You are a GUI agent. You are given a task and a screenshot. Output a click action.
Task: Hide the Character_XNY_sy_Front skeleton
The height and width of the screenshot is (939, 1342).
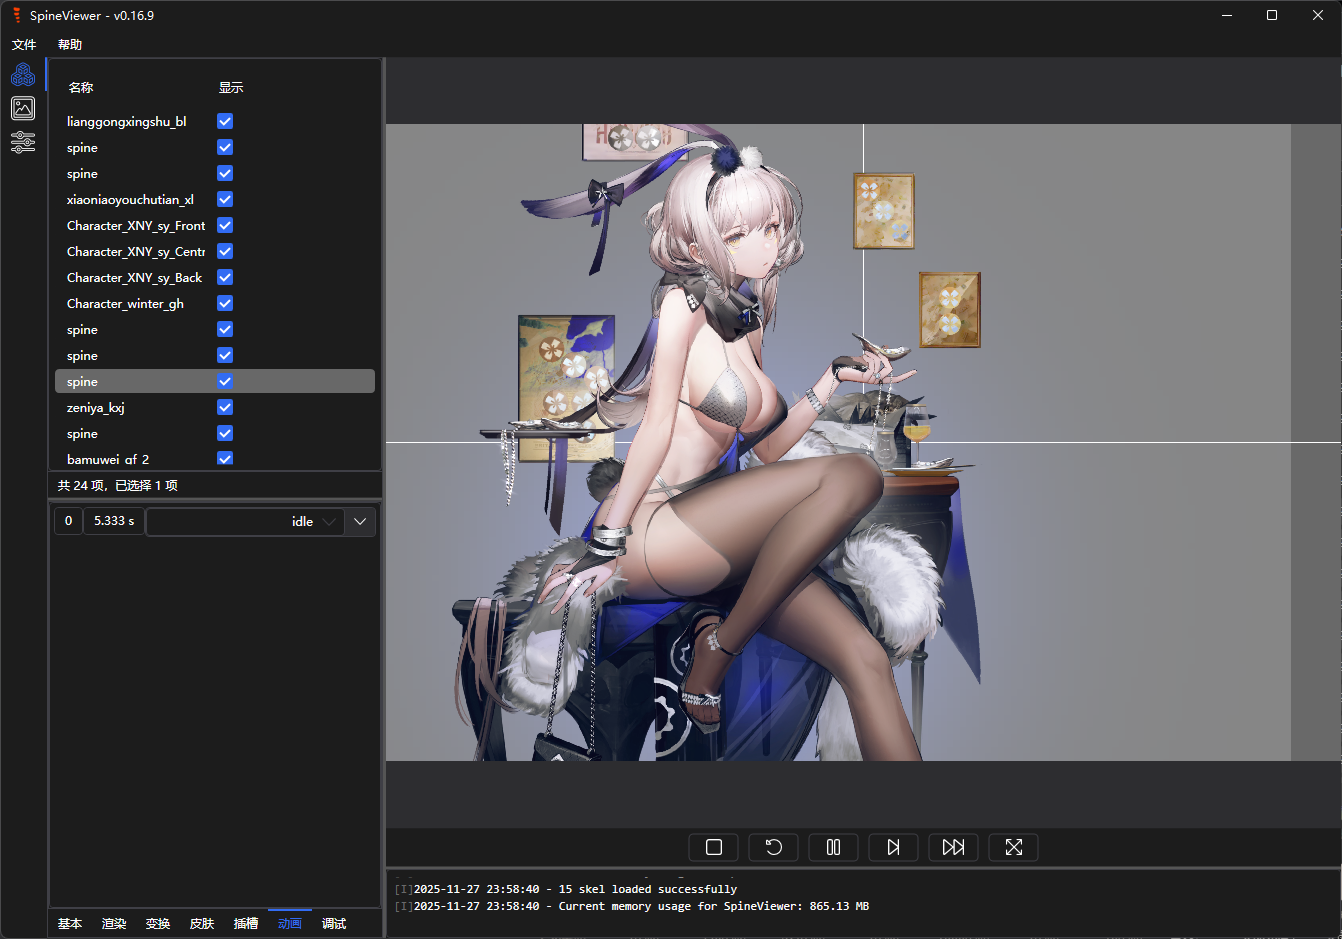point(225,225)
